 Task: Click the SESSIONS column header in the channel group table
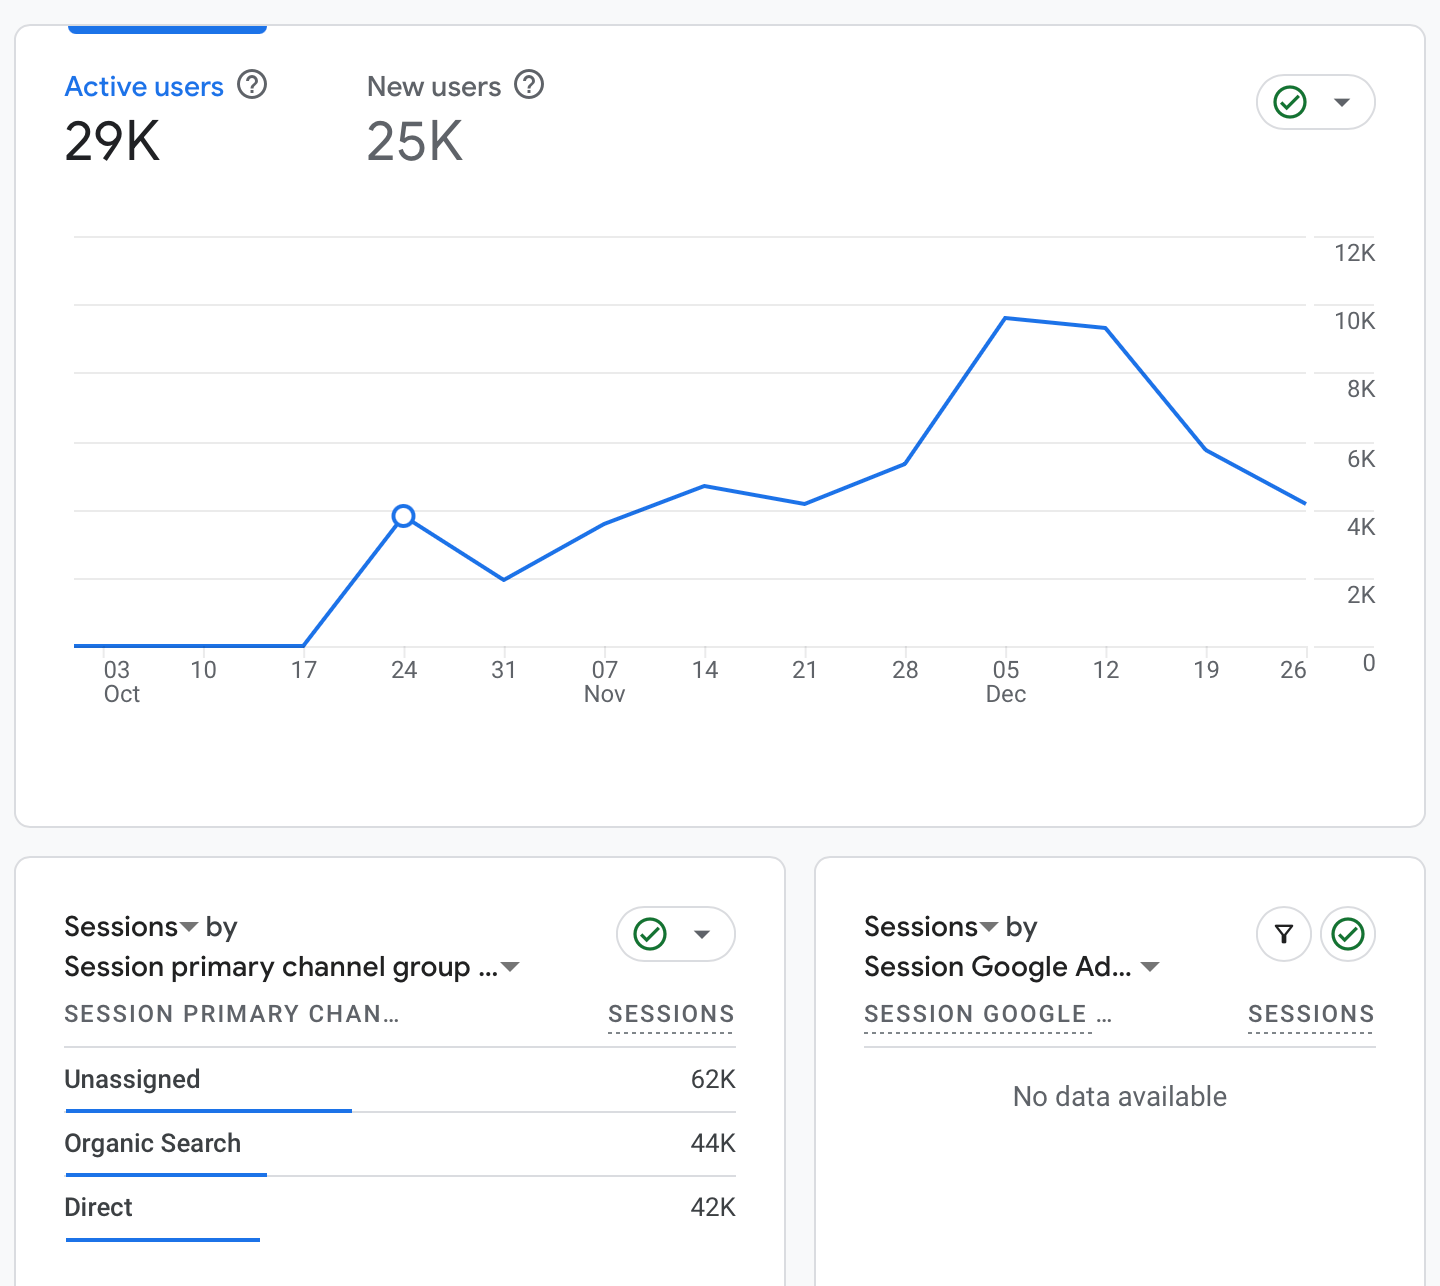tap(671, 1014)
